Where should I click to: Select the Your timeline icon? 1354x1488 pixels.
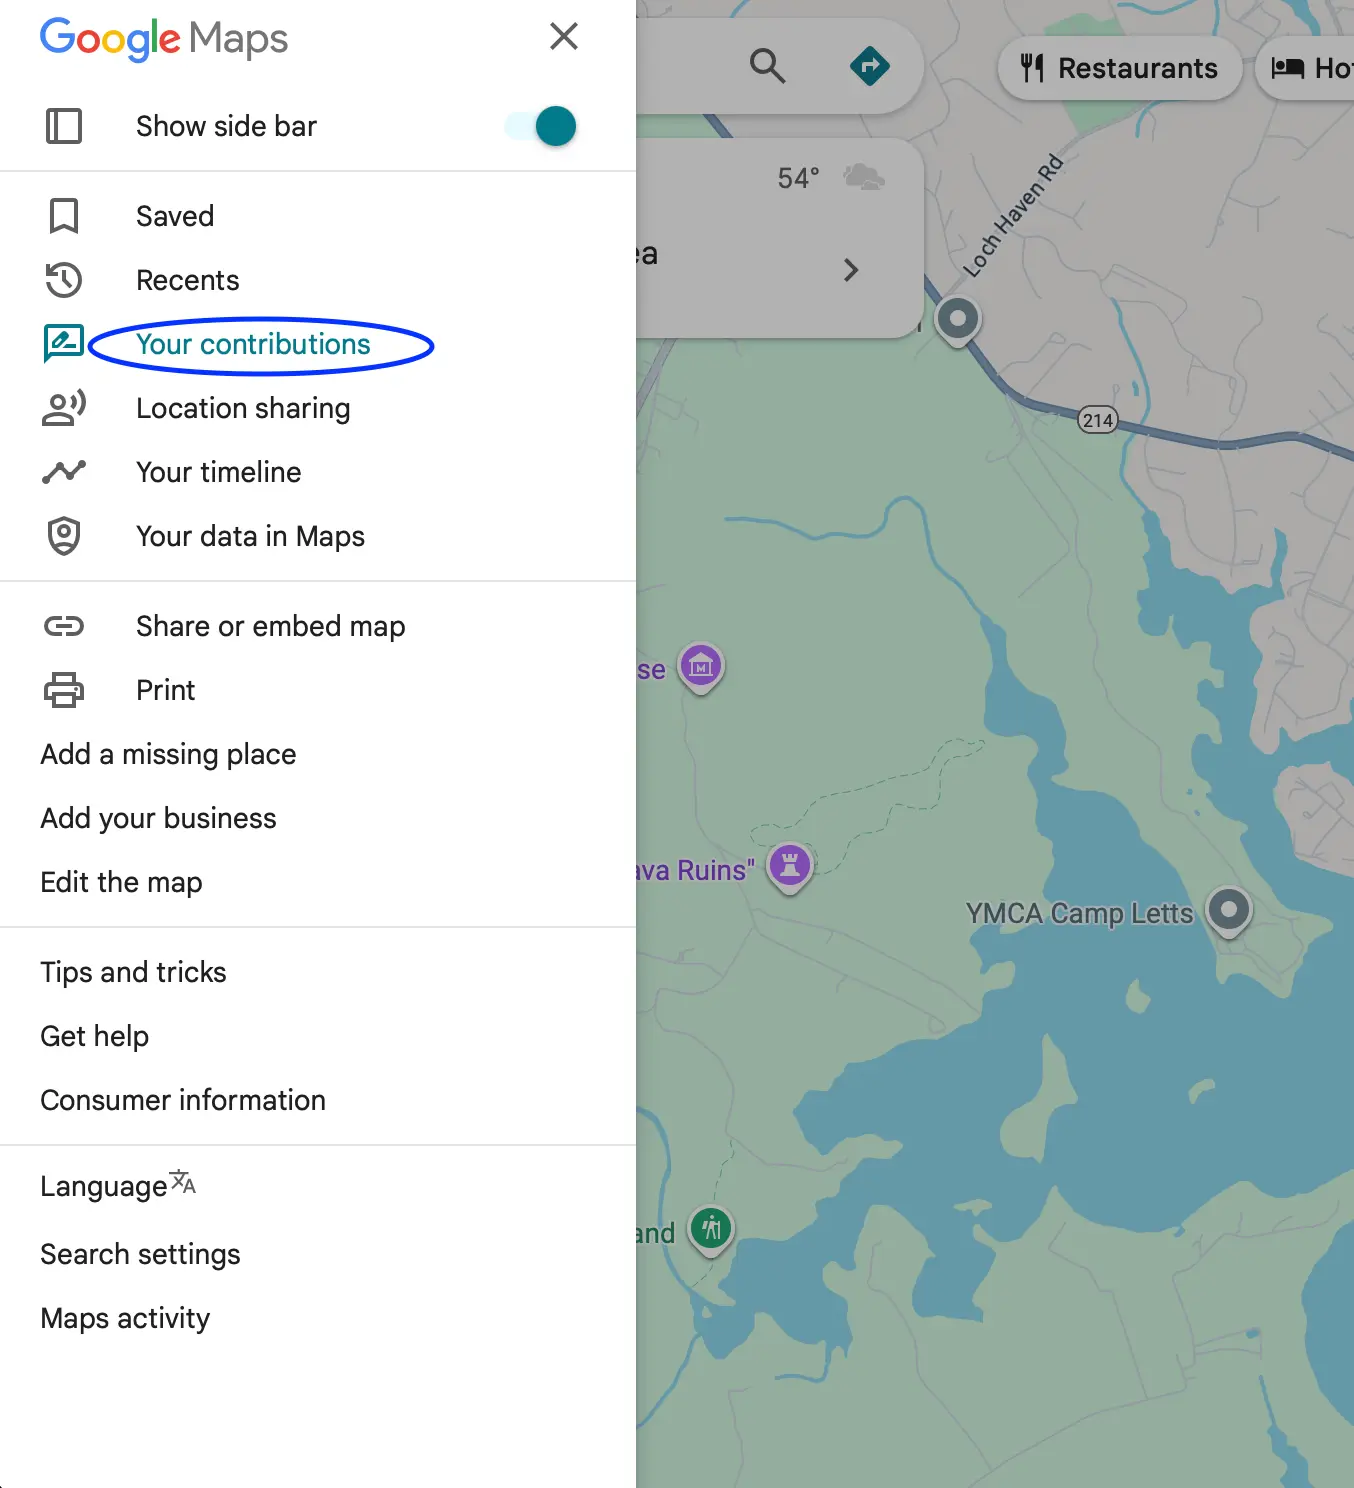click(64, 472)
